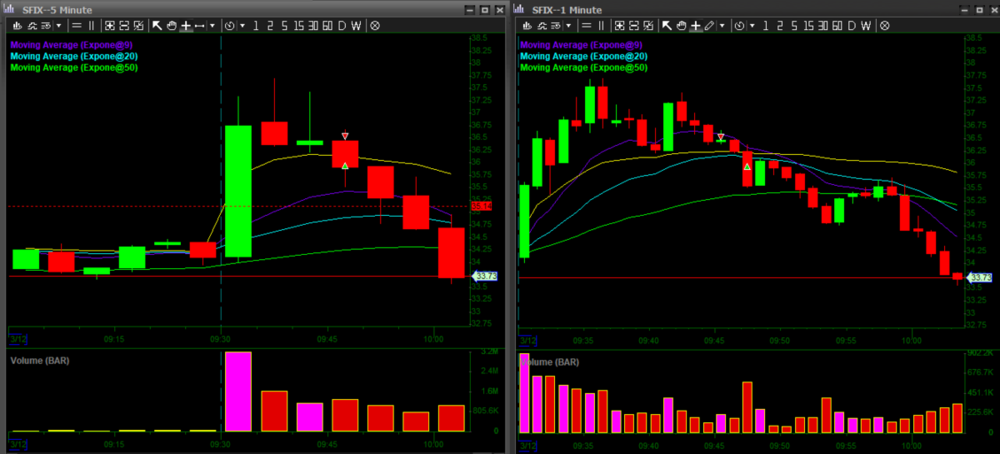Click the vertical lines icon in 1 Minute toolbar
The width and height of the screenshot is (1000, 454).
click(x=601, y=25)
